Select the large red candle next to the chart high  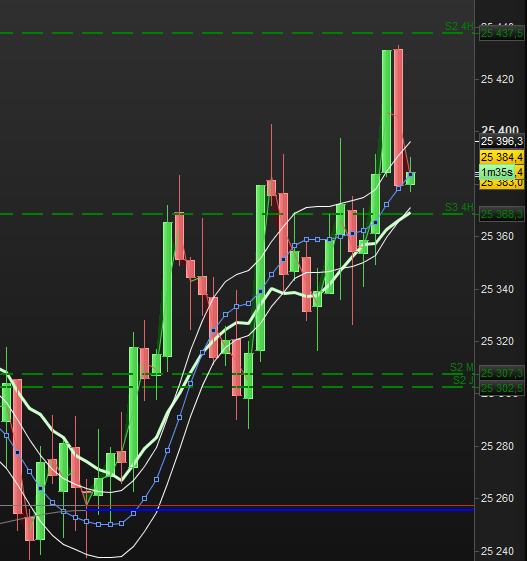398,117
